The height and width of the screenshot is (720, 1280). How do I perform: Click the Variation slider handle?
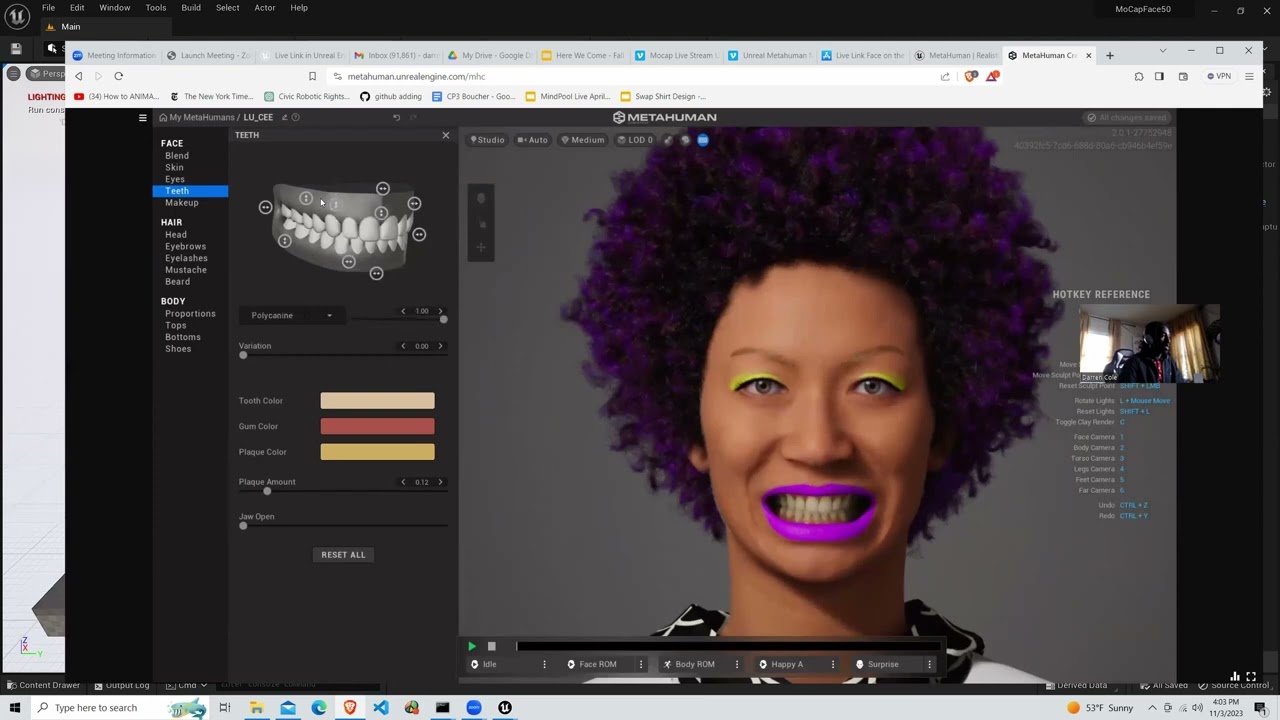[x=243, y=355]
